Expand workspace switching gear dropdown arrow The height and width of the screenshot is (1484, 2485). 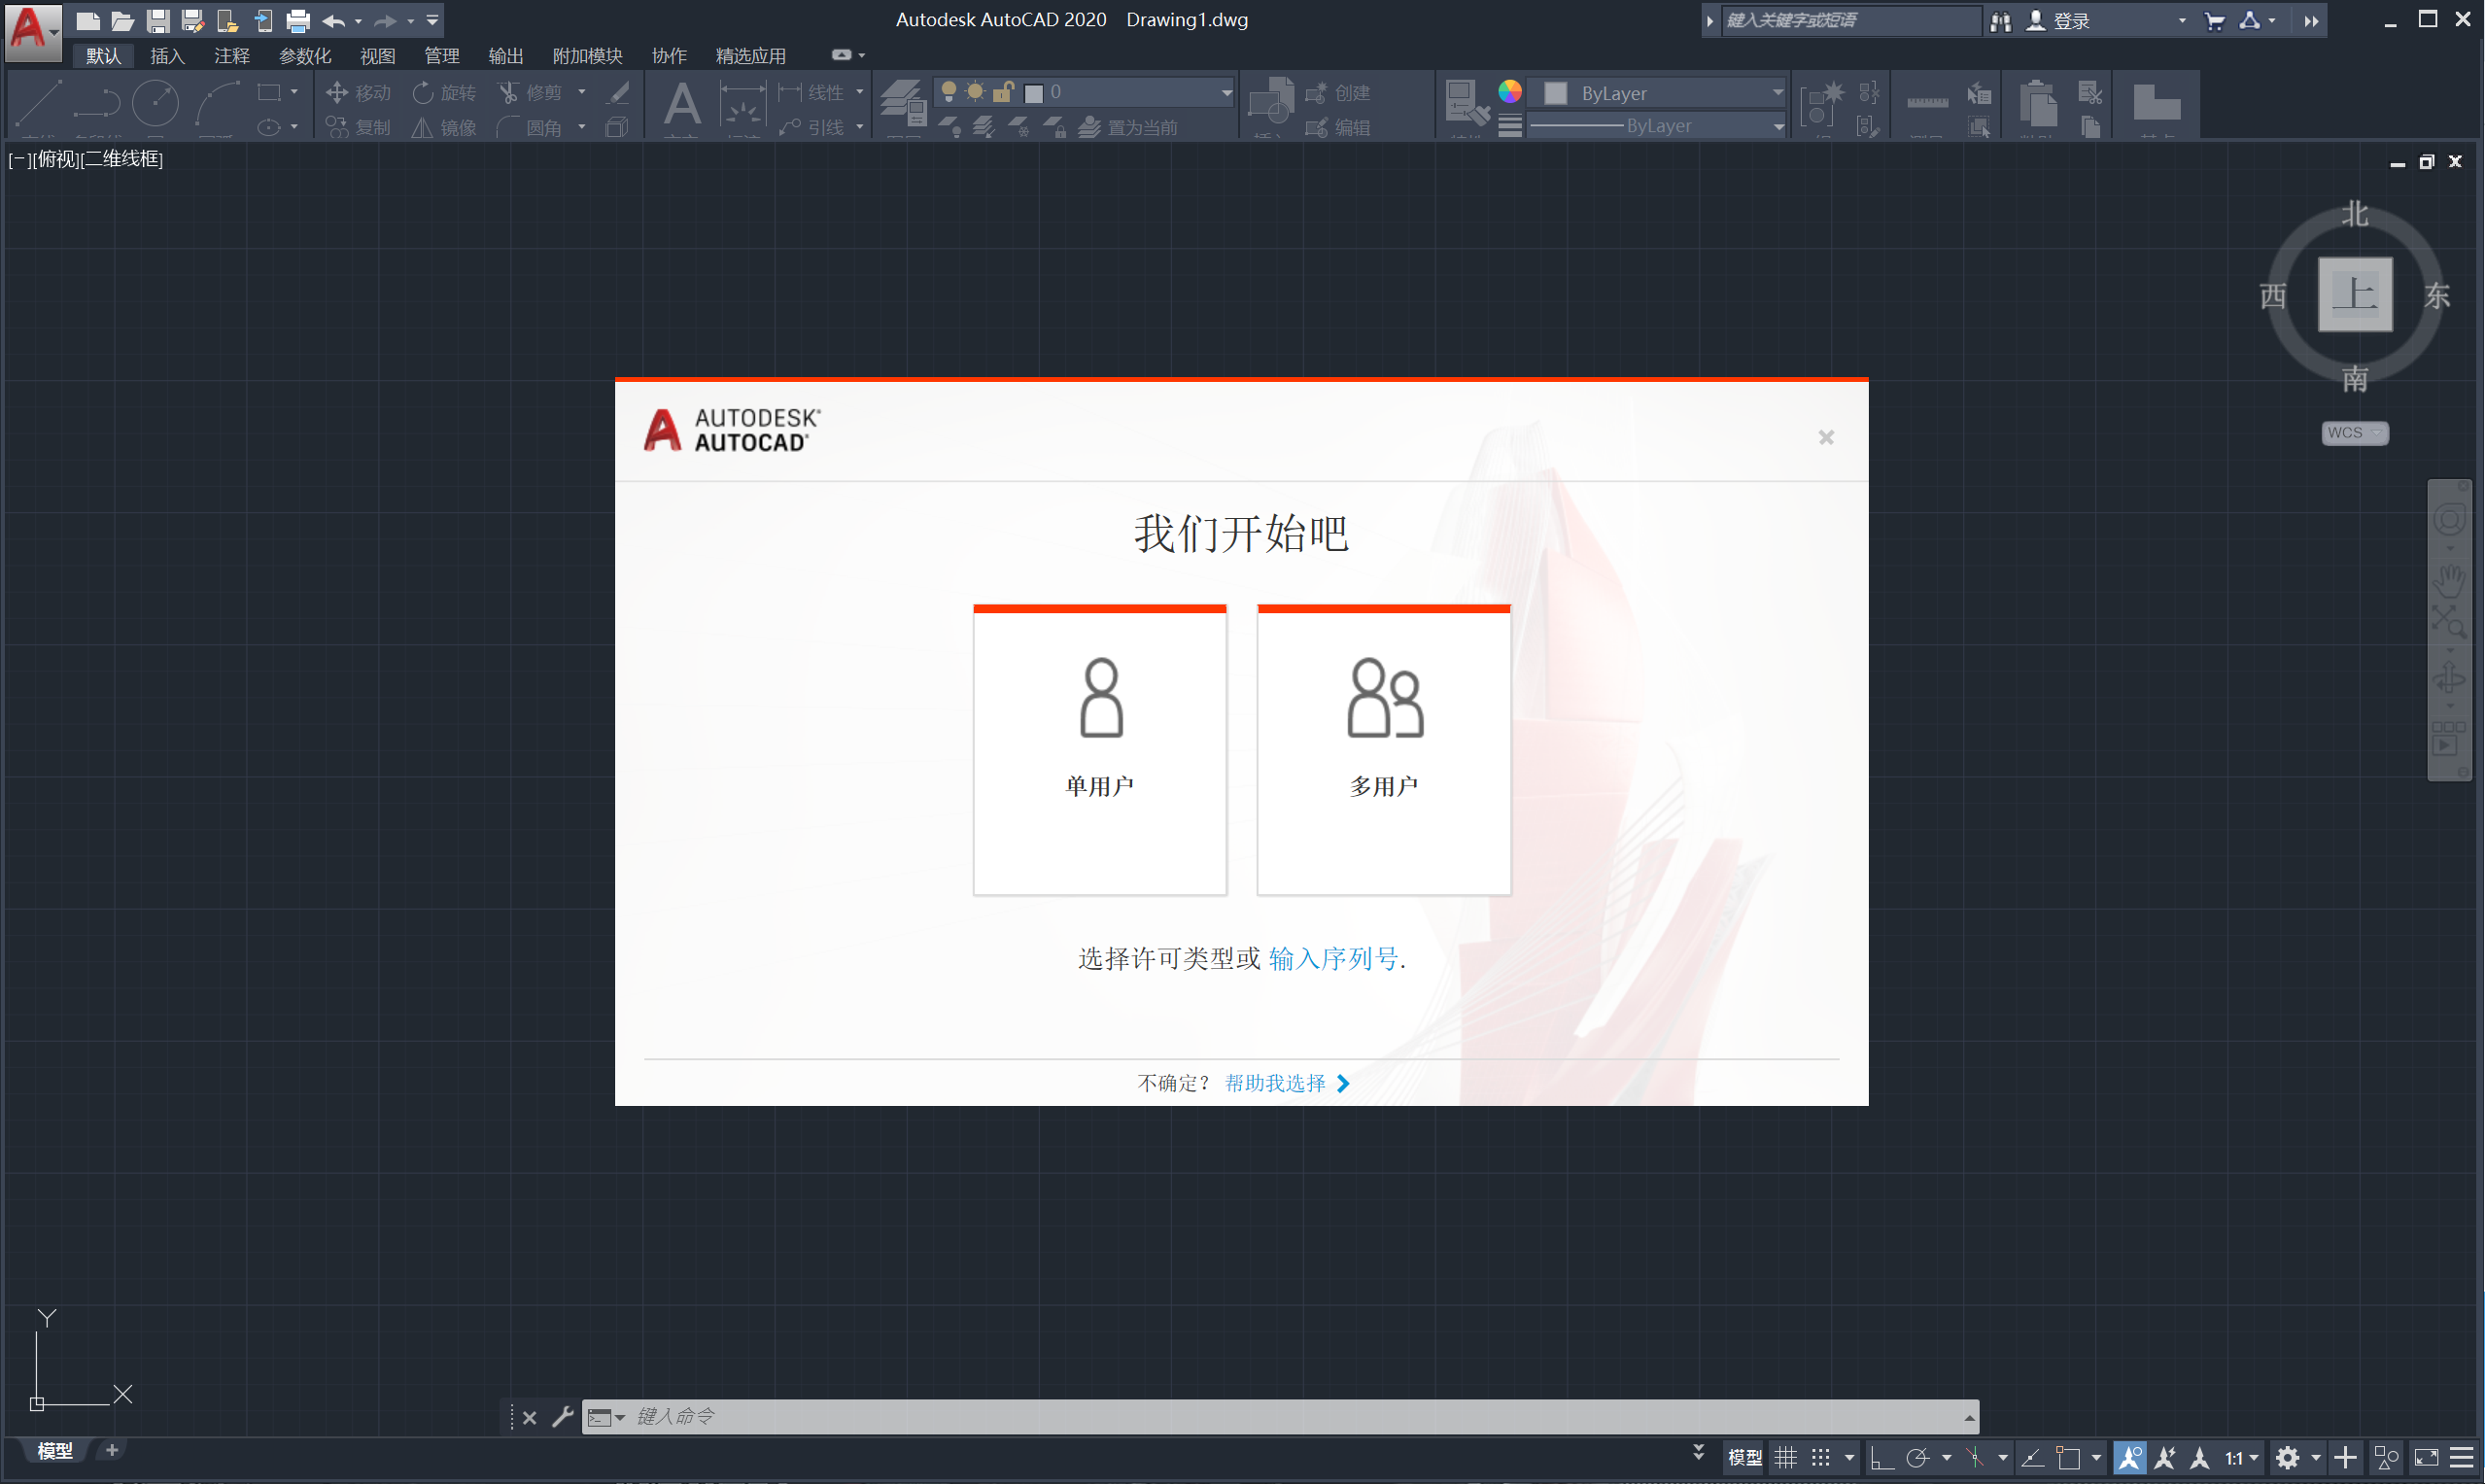coord(2316,1458)
